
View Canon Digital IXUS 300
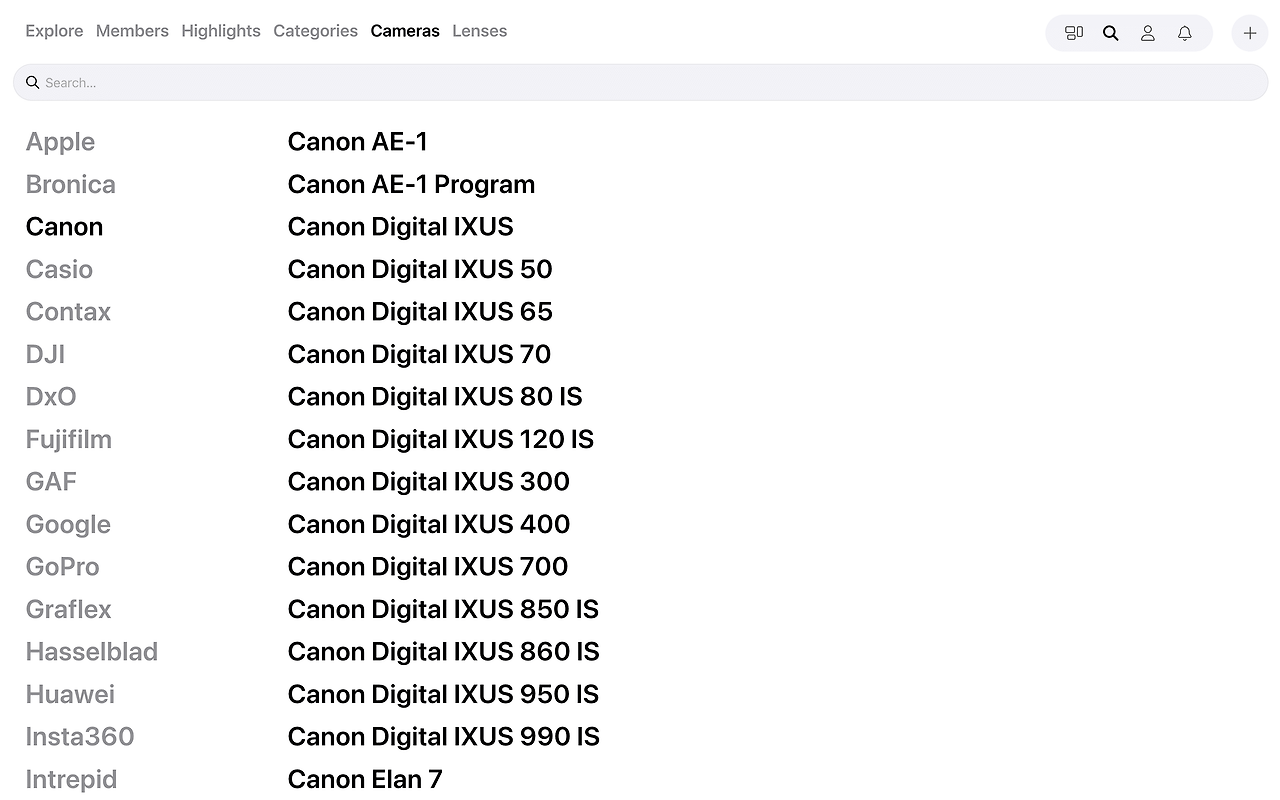[429, 482]
